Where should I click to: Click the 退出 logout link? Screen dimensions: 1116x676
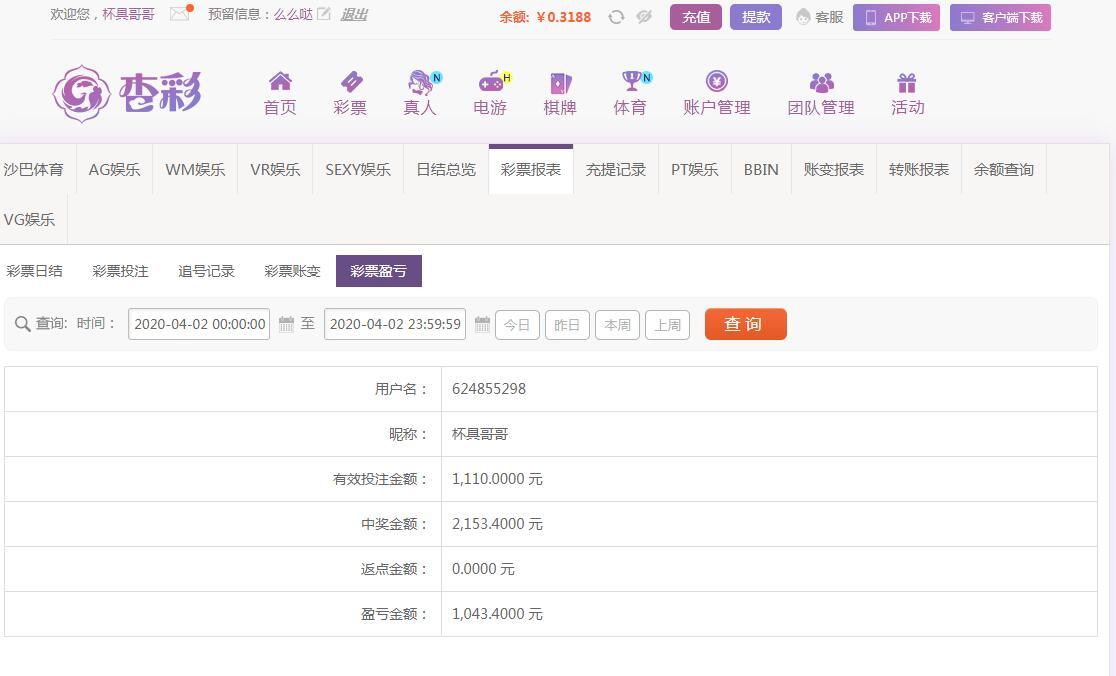354,14
